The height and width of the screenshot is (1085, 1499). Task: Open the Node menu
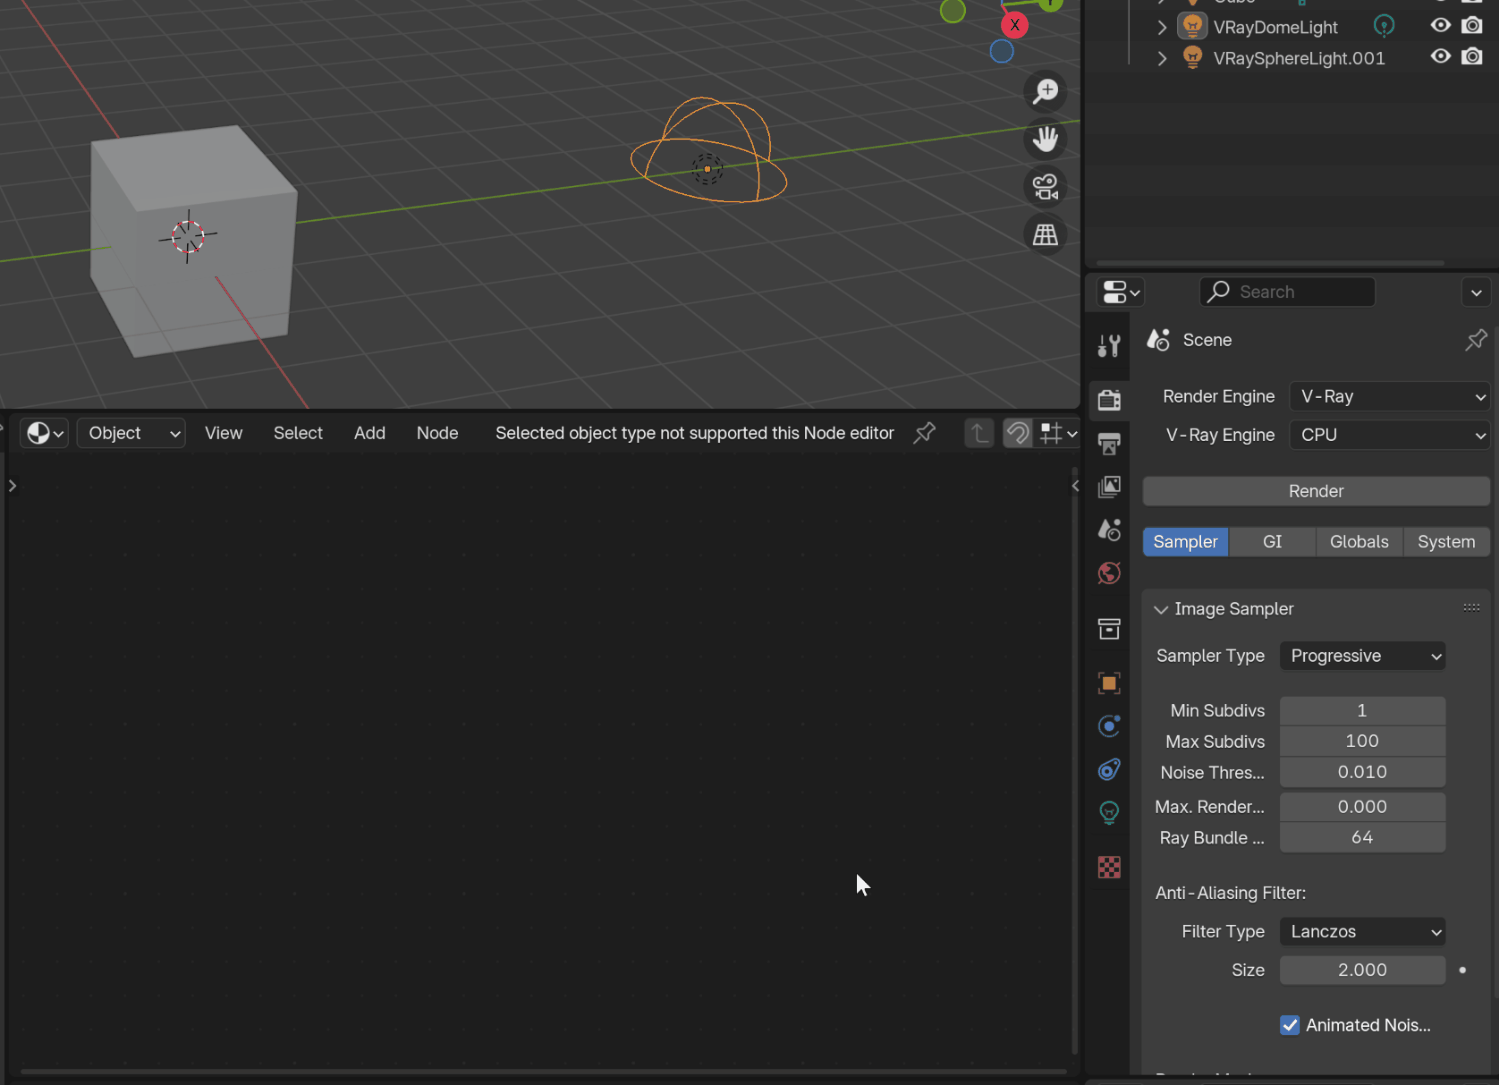[x=437, y=433]
